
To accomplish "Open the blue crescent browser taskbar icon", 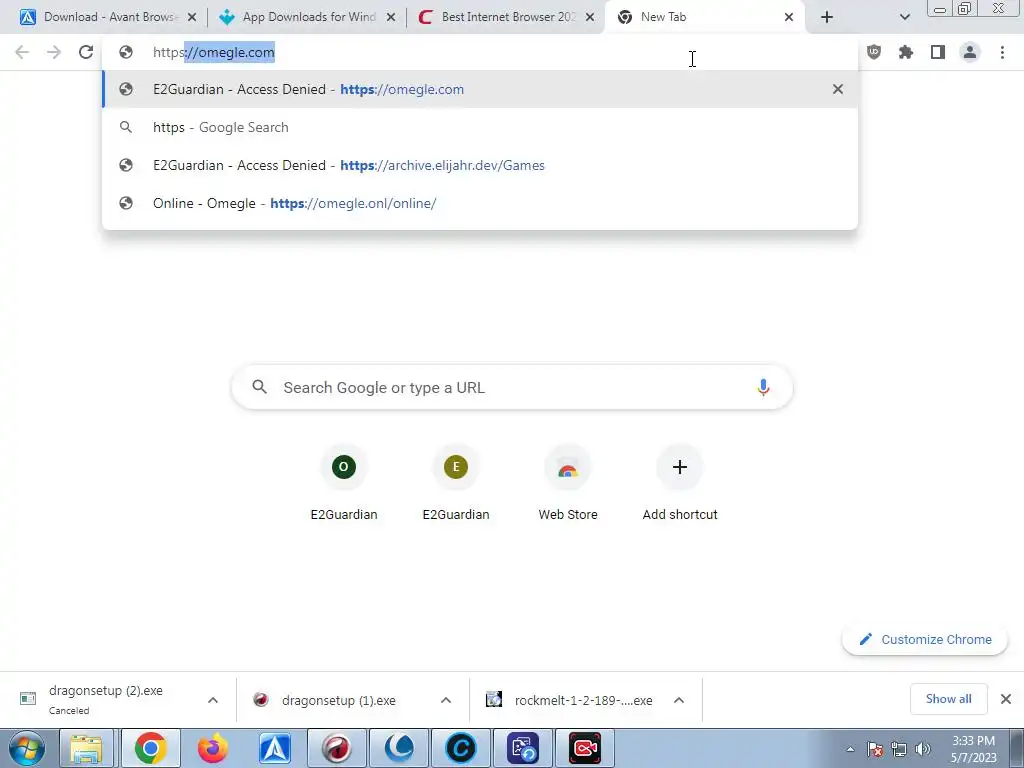I will tap(399, 748).
